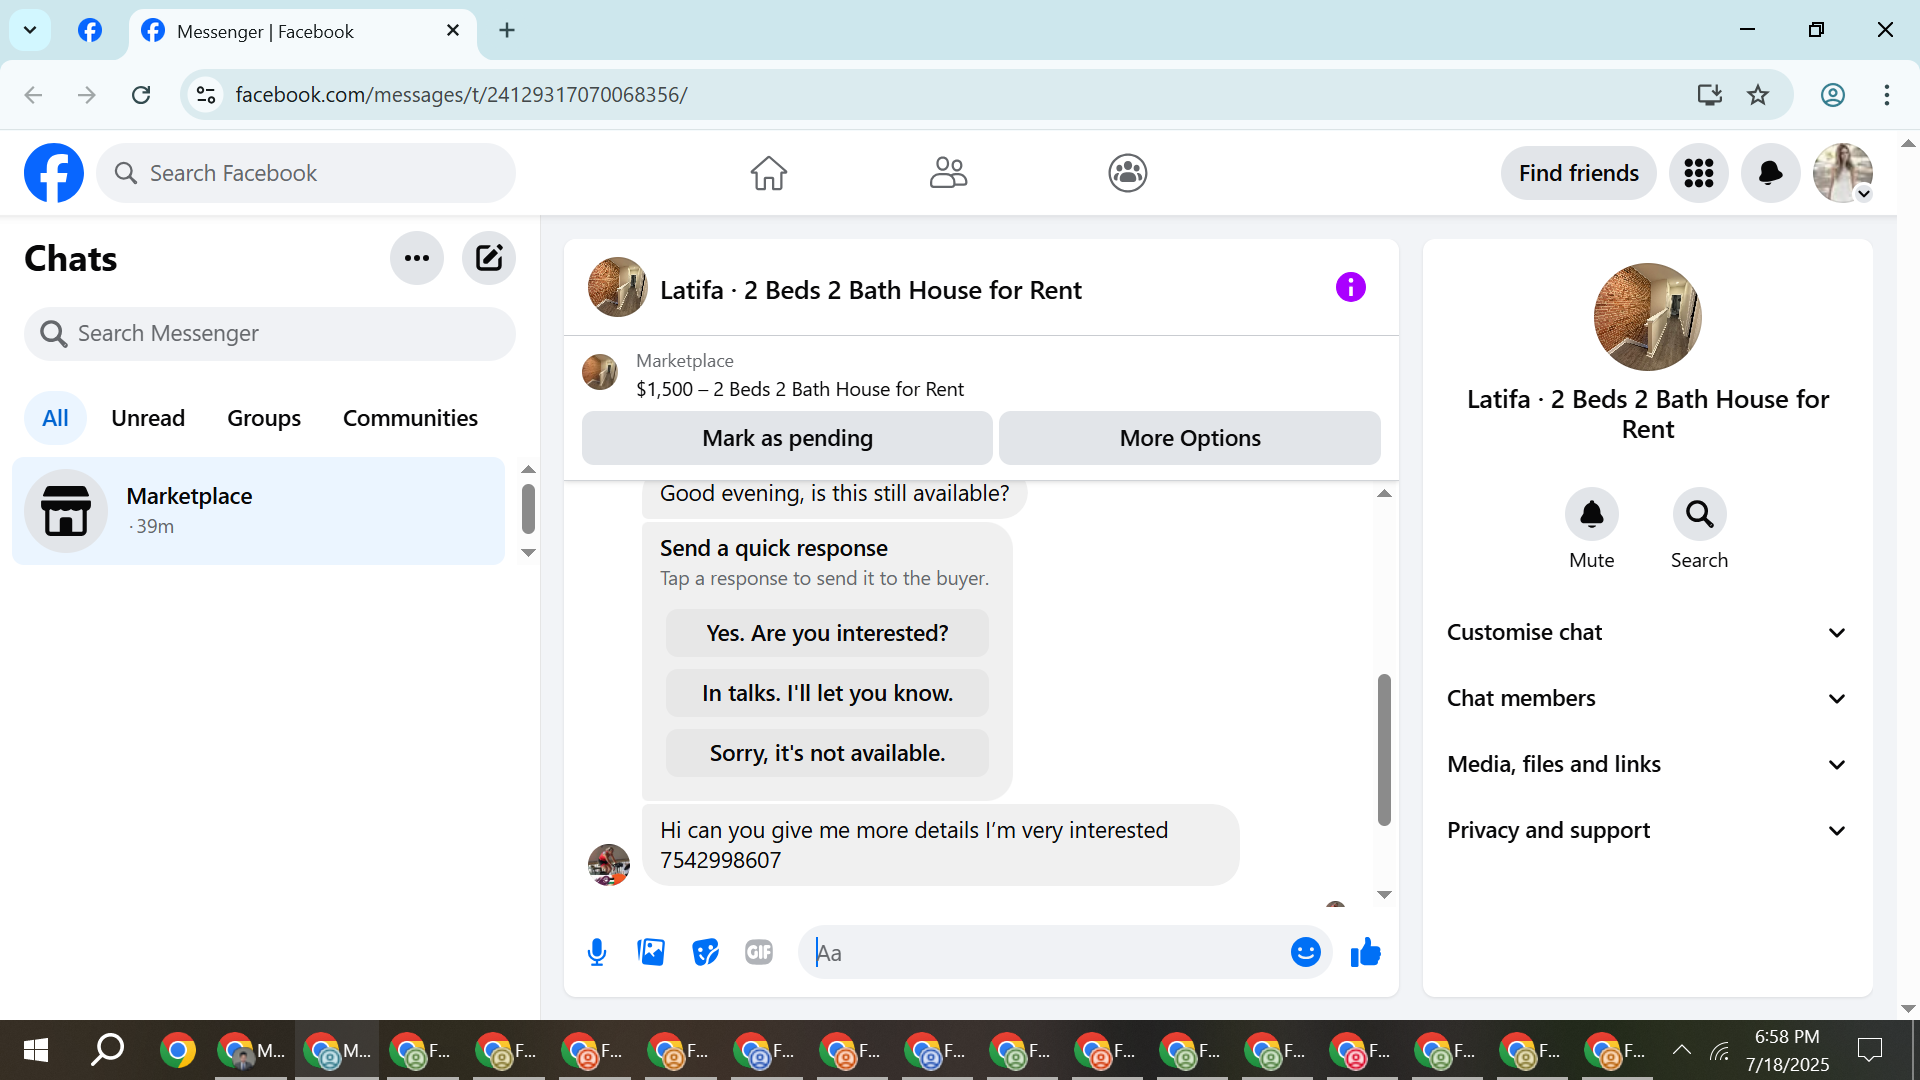
Task: Send a thumbs-up like
Action: [1365, 952]
